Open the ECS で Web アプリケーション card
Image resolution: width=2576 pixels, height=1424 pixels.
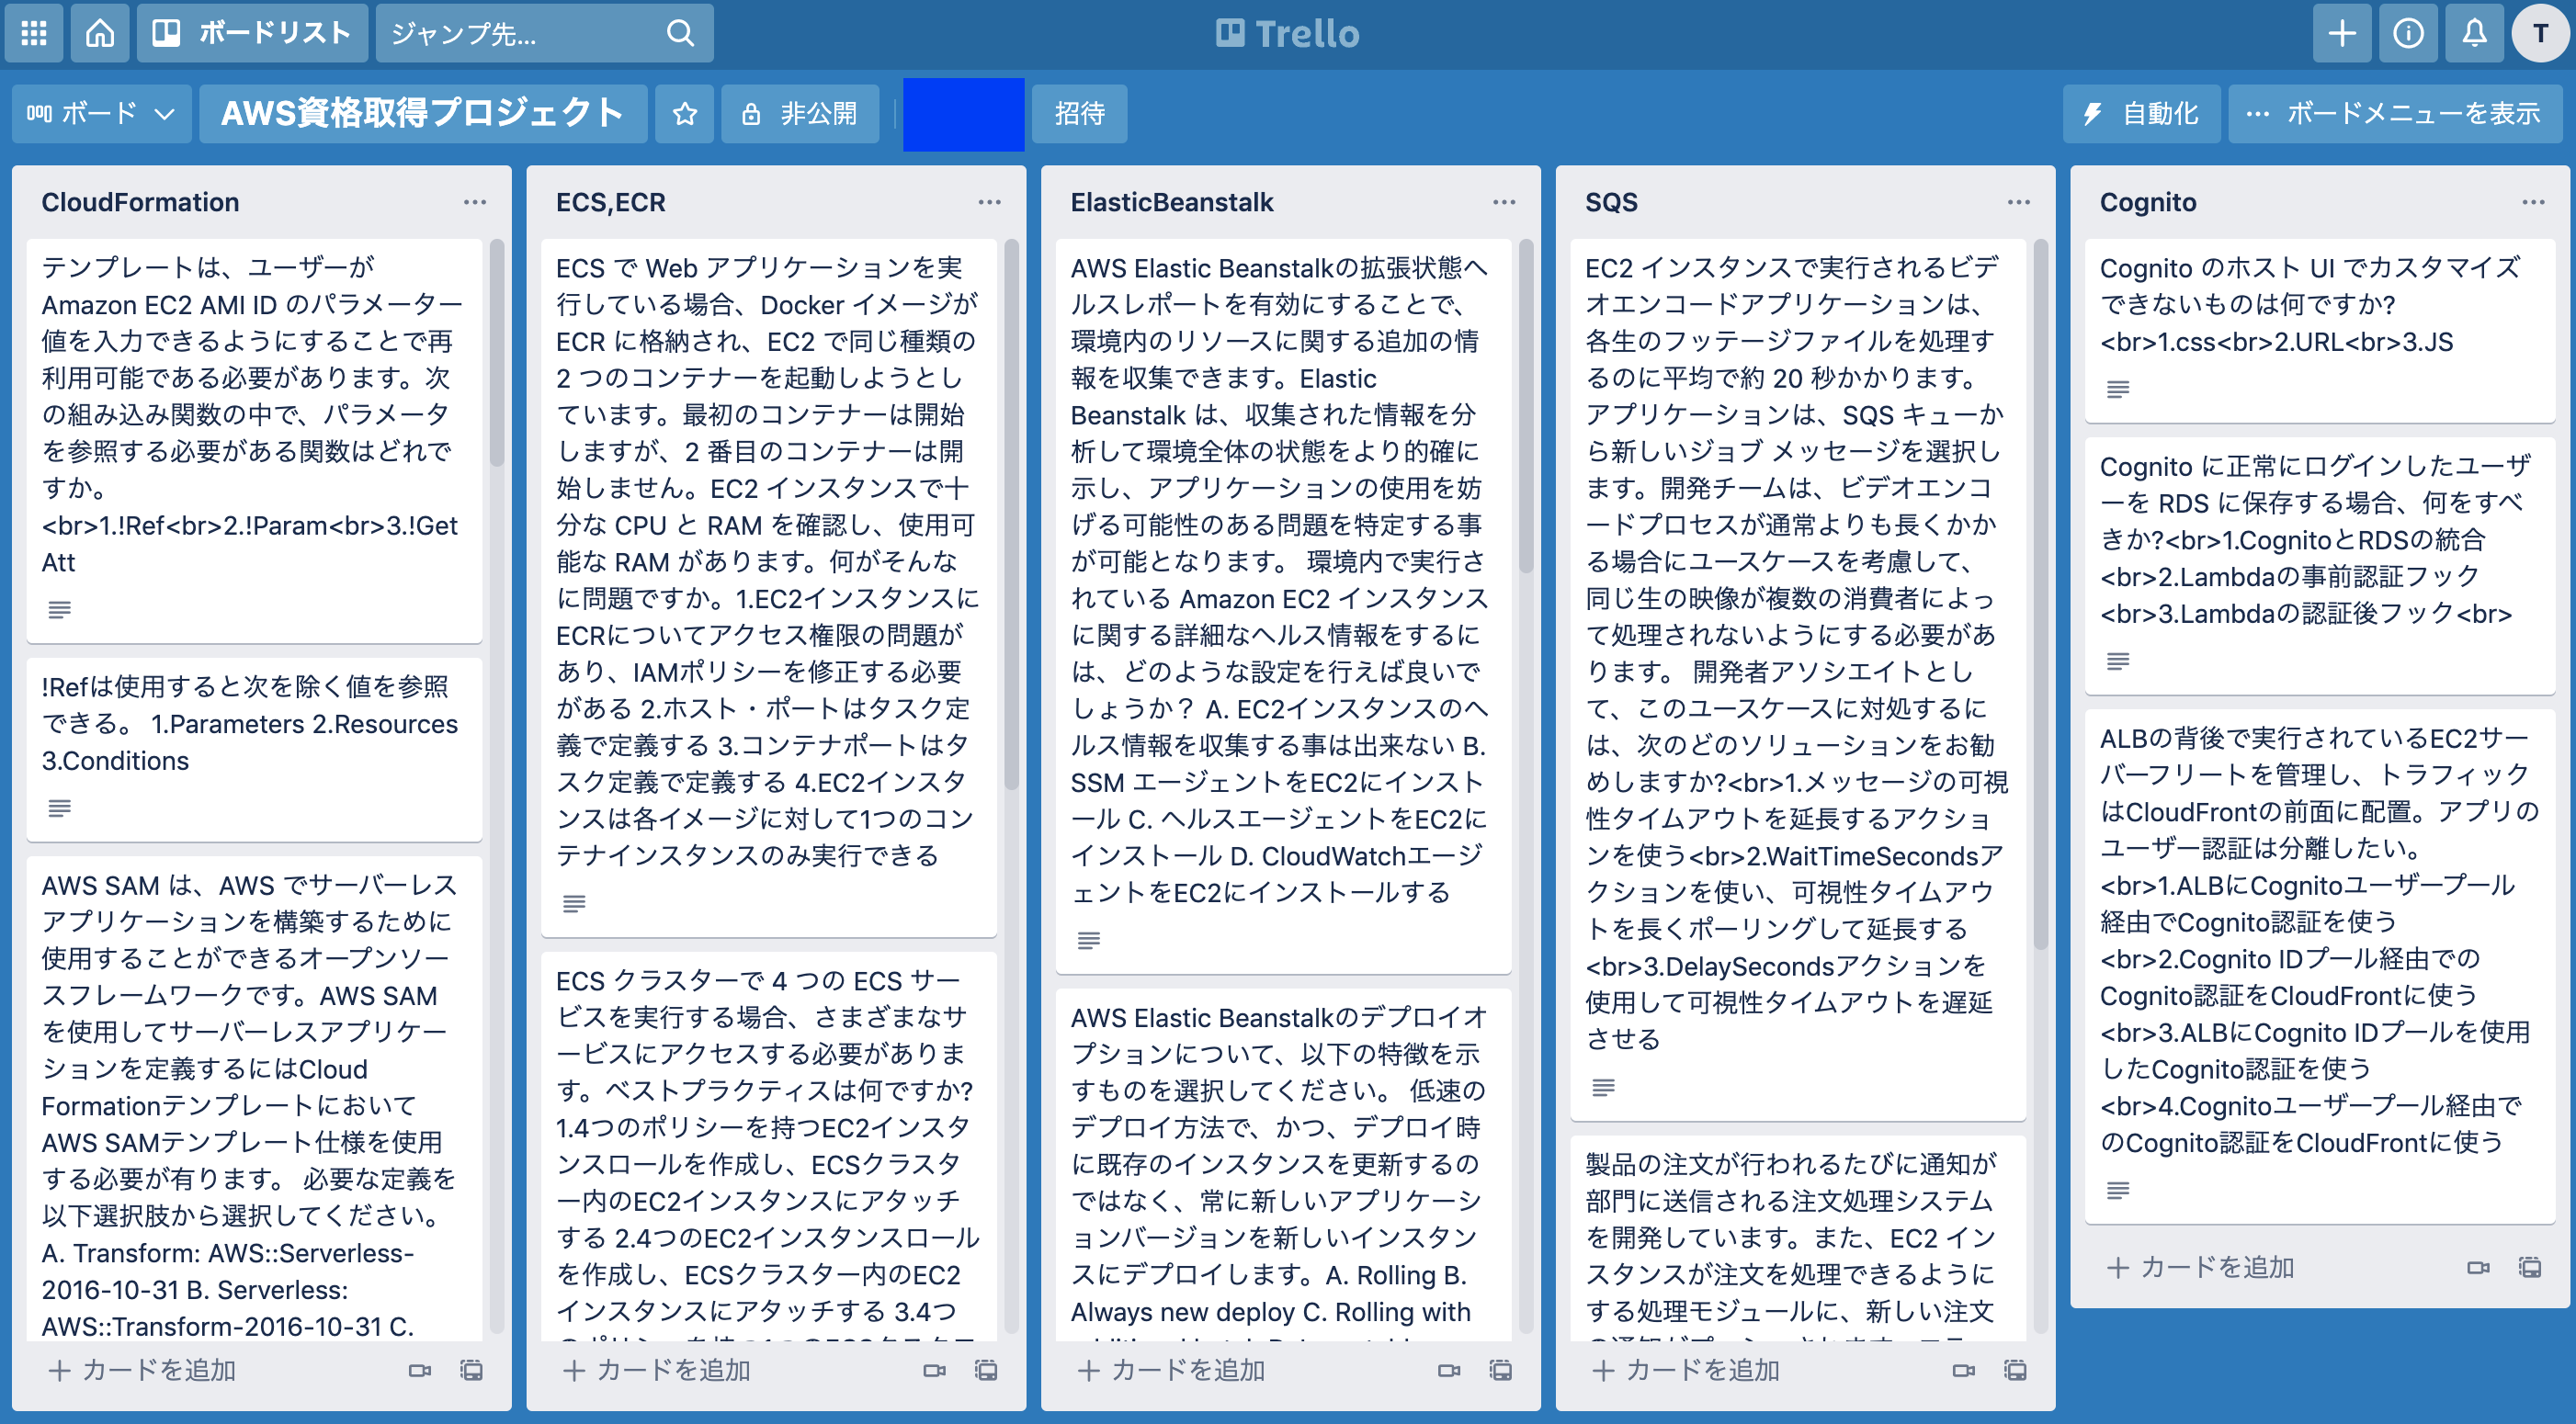pos(769,587)
